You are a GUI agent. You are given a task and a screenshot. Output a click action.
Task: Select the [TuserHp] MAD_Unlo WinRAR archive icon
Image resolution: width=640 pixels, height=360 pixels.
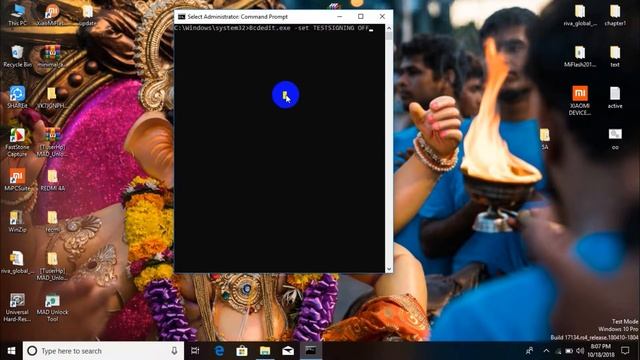(x=52, y=142)
